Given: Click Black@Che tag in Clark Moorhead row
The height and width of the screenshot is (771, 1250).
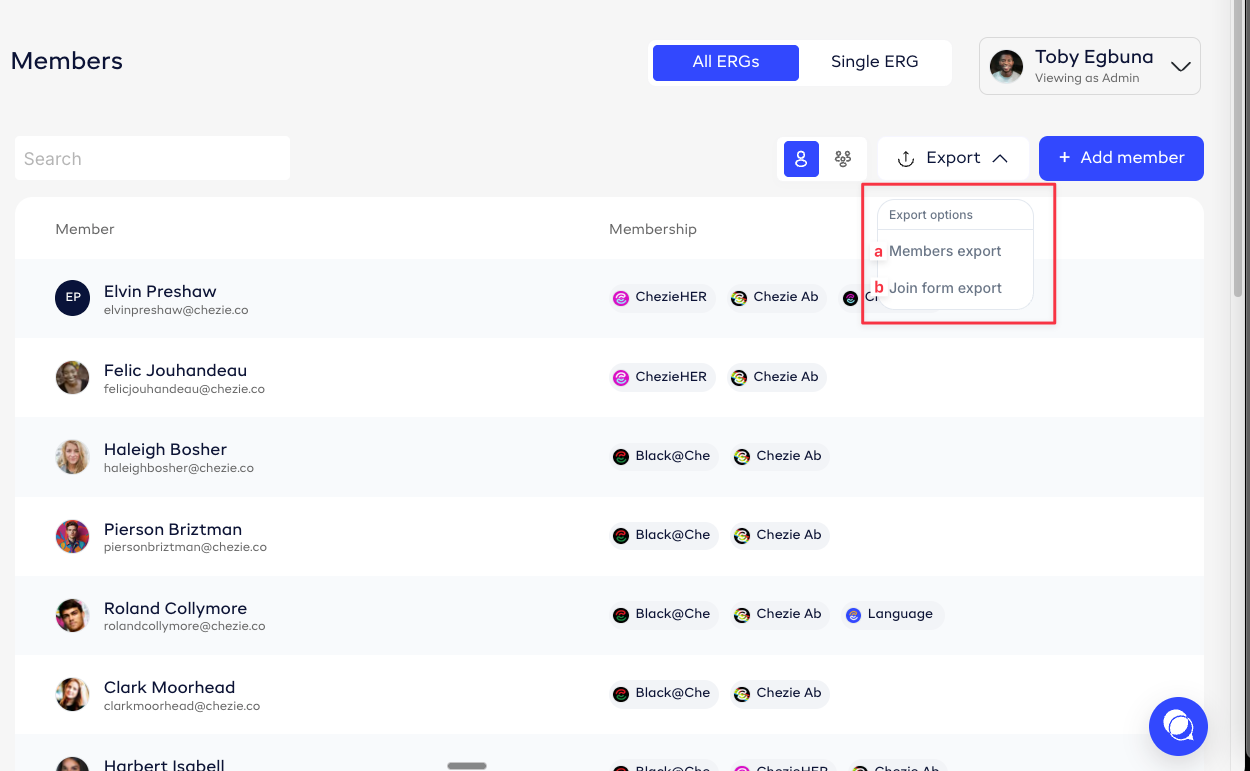Looking at the screenshot, I should point(664,693).
